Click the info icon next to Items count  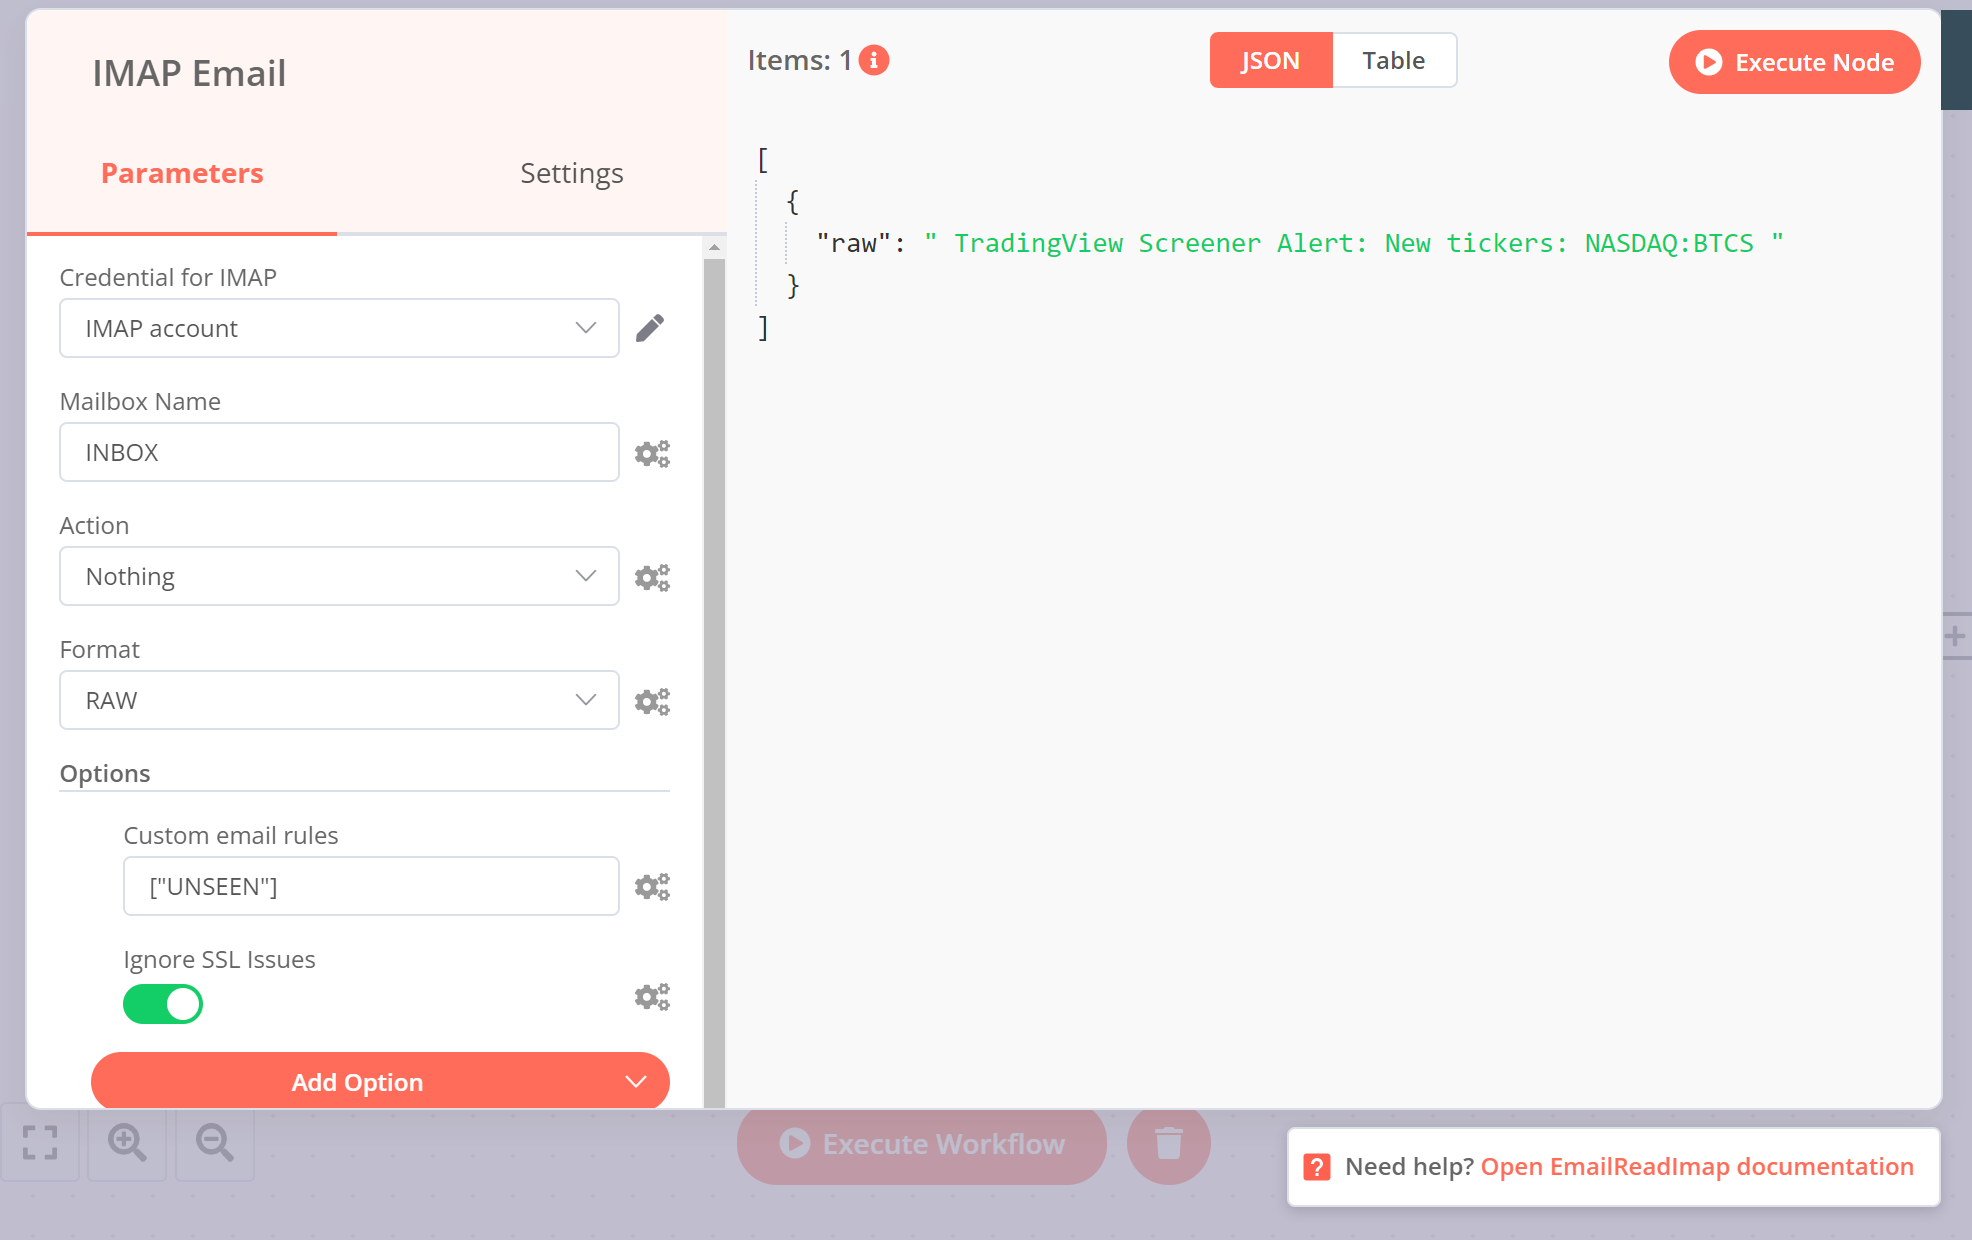pyautogui.click(x=871, y=60)
